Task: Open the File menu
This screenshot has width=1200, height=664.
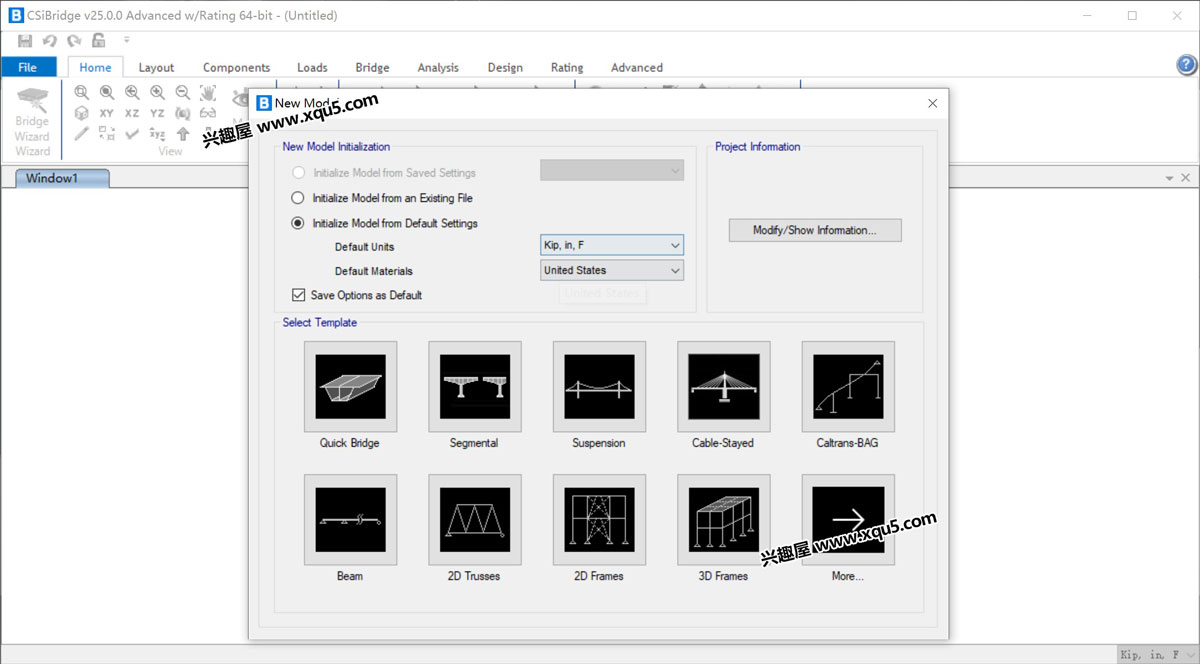Action: coord(28,67)
